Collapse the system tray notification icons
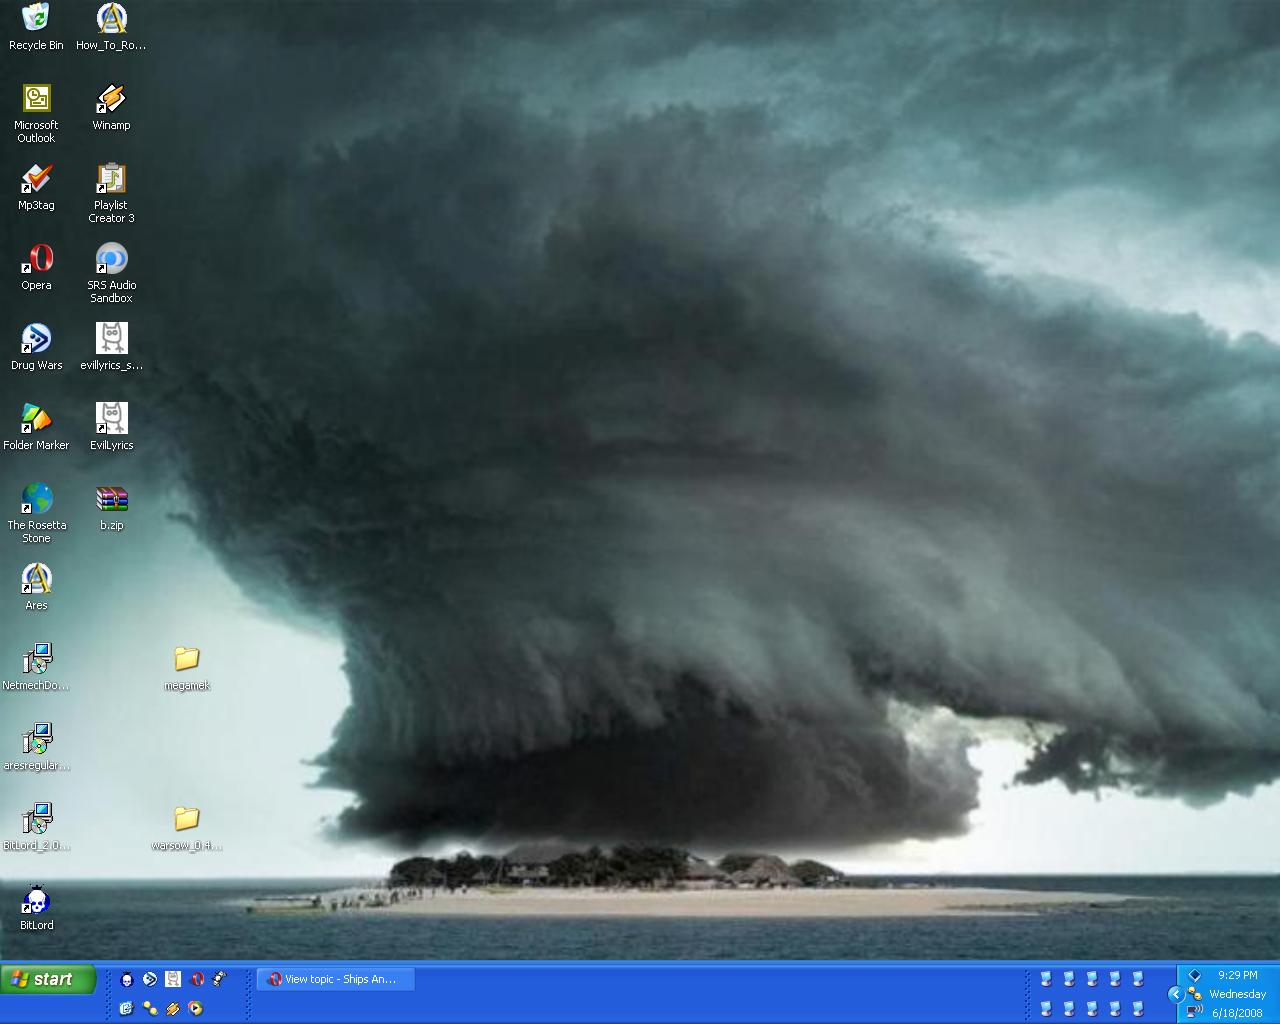 point(1176,994)
